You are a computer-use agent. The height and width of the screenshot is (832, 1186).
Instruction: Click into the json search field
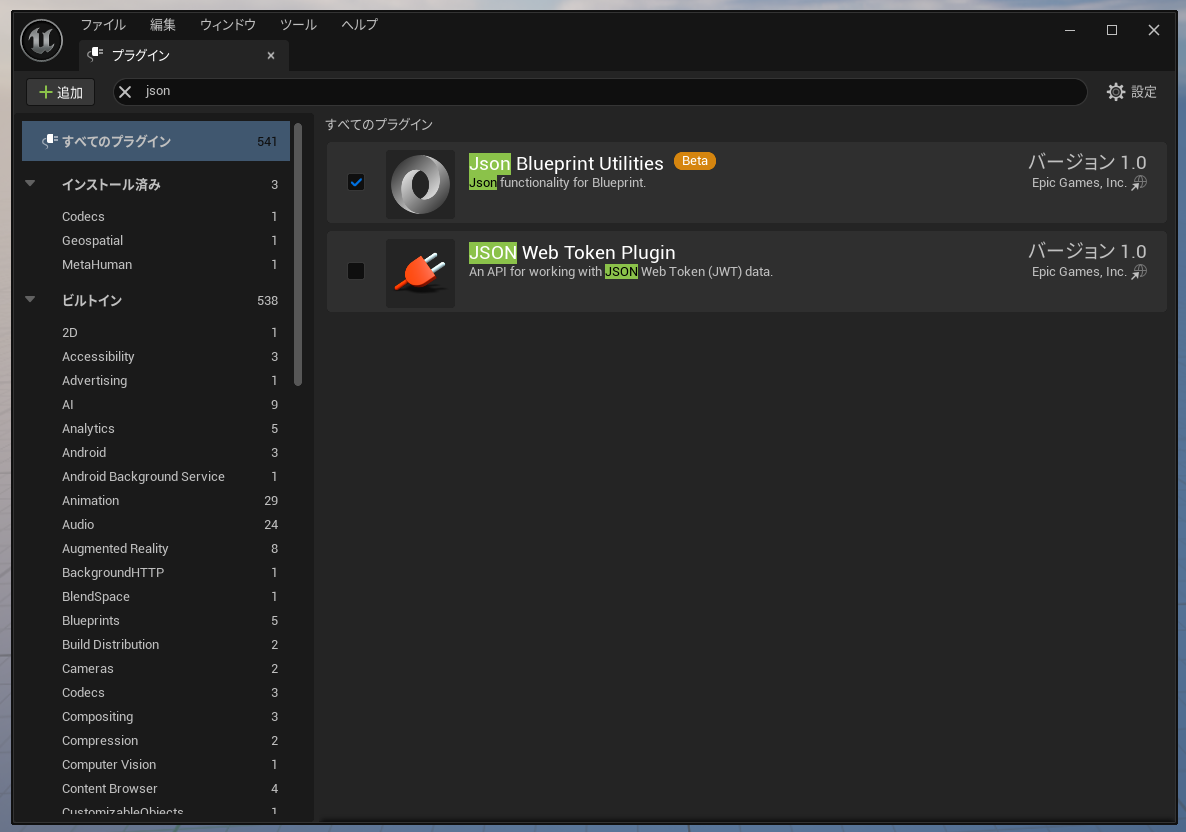600,92
